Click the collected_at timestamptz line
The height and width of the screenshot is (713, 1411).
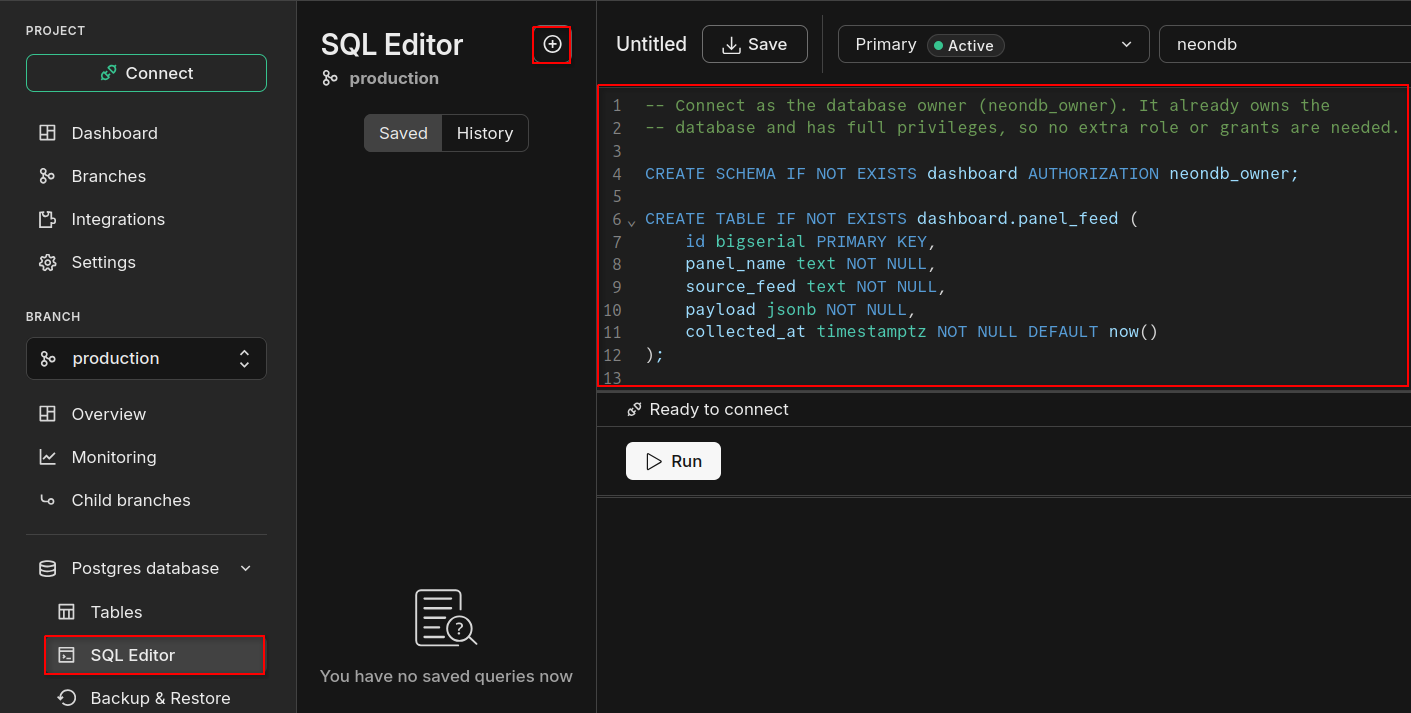pyautogui.click(x=921, y=331)
